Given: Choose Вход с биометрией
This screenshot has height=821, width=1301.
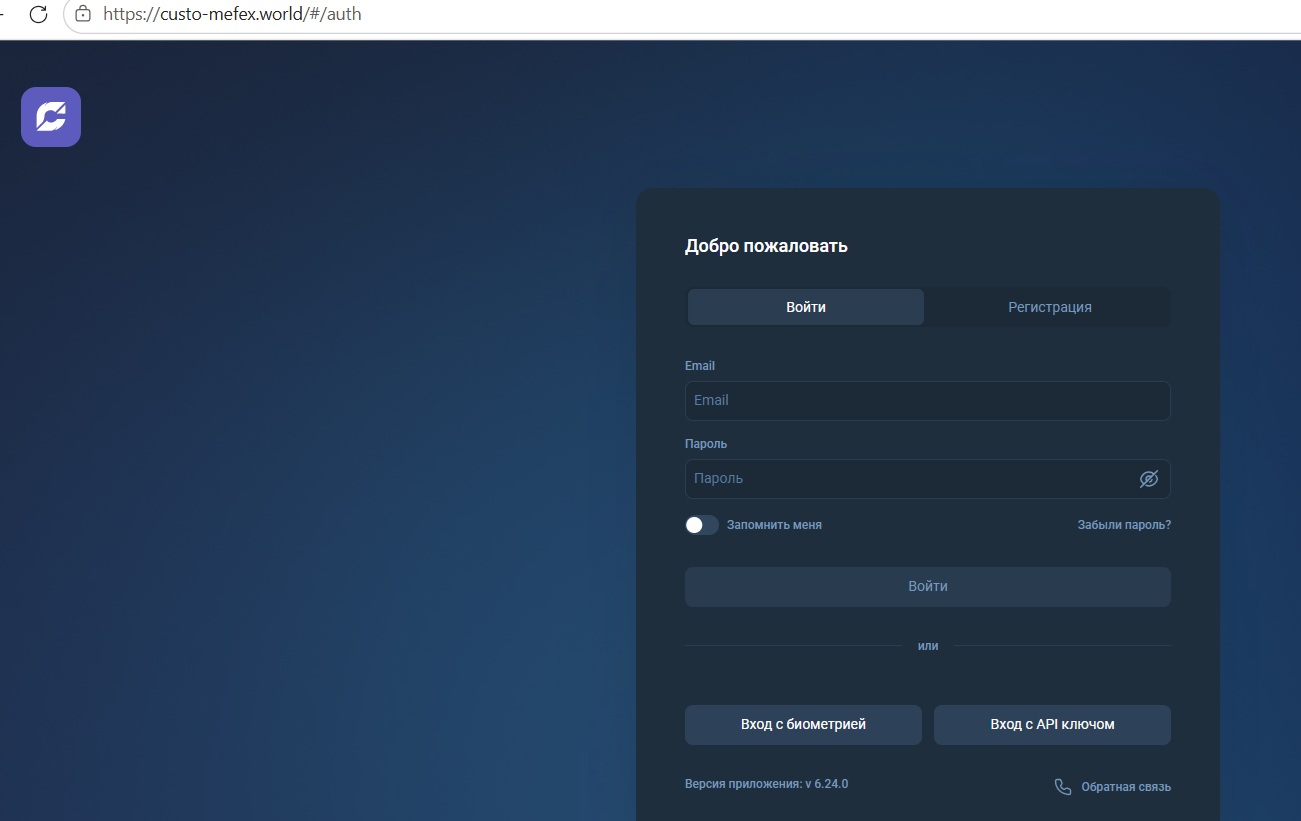Looking at the screenshot, I should click(803, 725).
